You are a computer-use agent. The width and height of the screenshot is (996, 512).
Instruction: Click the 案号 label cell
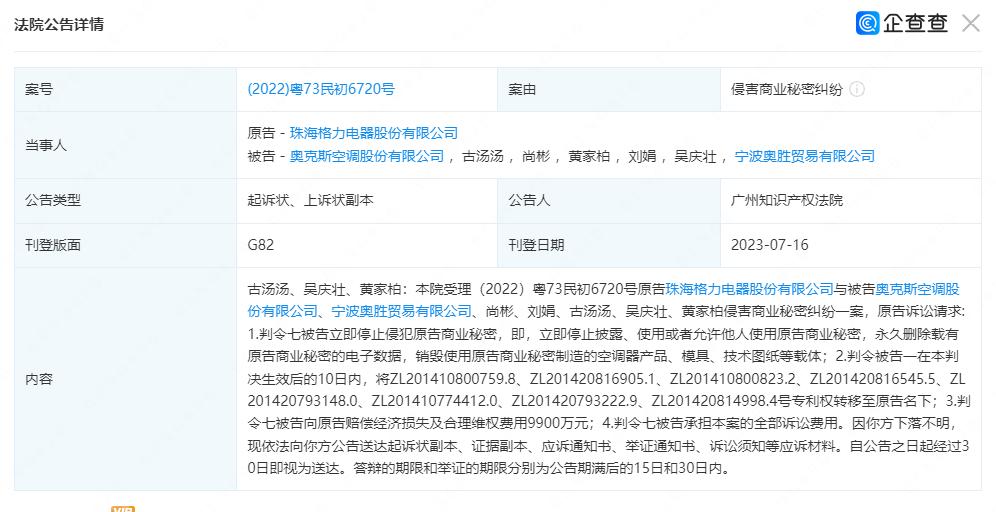(x=125, y=90)
